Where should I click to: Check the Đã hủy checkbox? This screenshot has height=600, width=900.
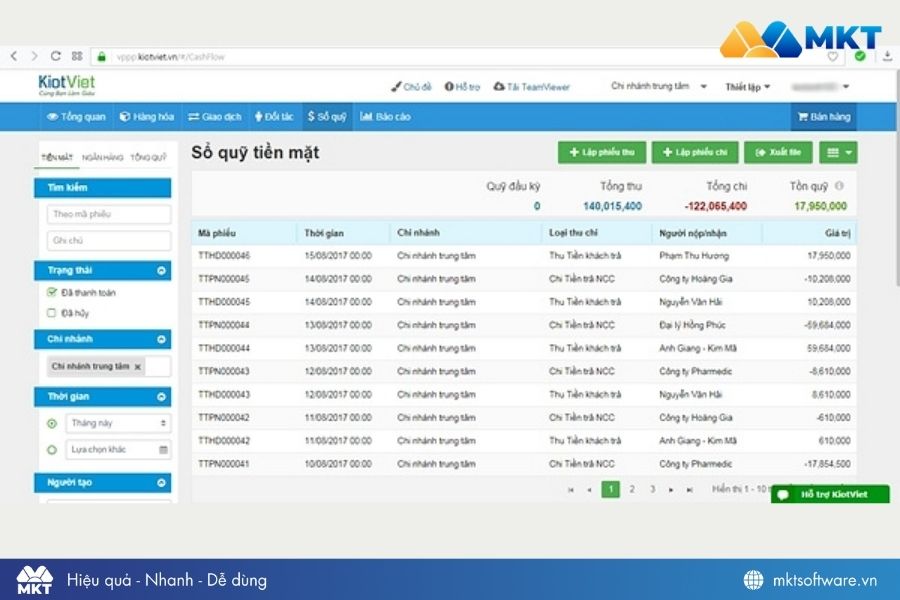pyautogui.click(x=52, y=313)
